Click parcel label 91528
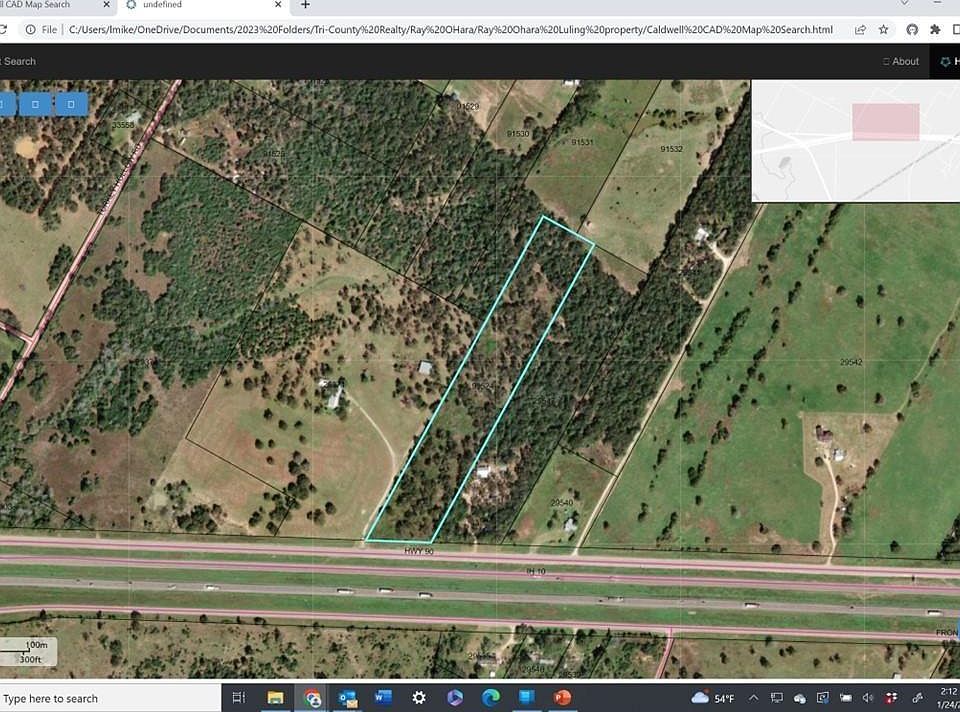 pos(274,154)
